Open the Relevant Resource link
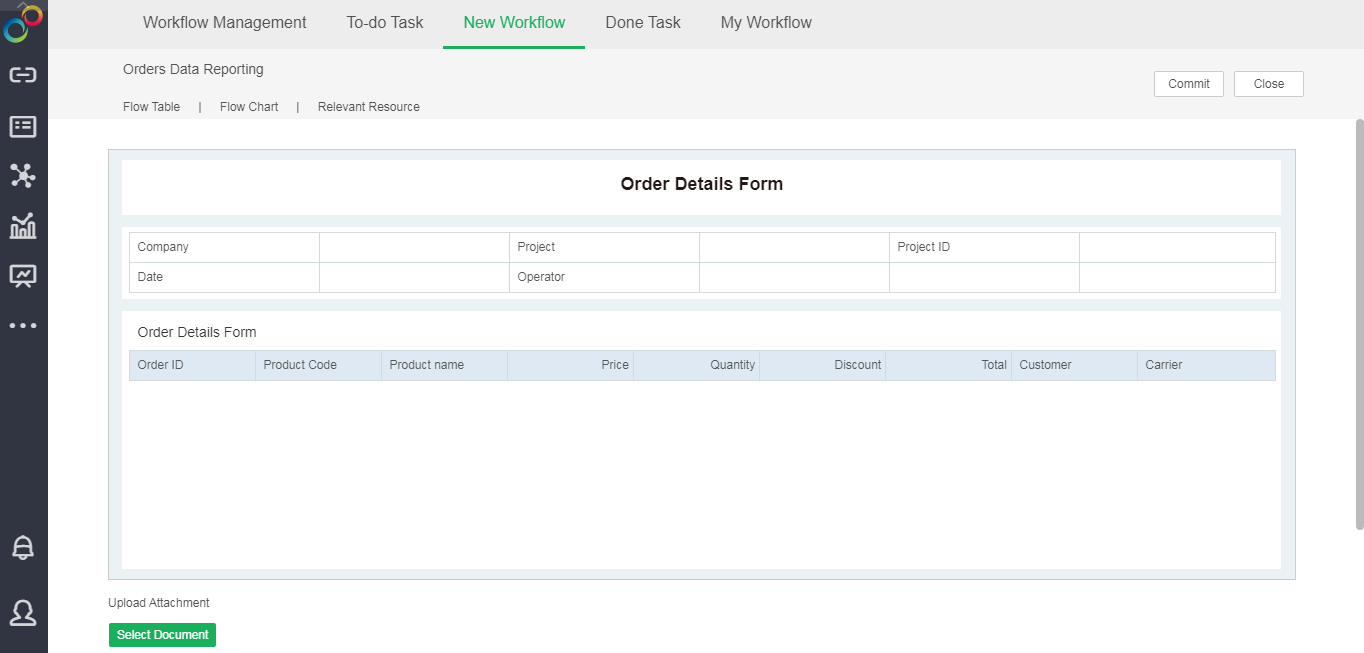This screenshot has width=1364, height=653. pyautogui.click(x=369, y=107)
